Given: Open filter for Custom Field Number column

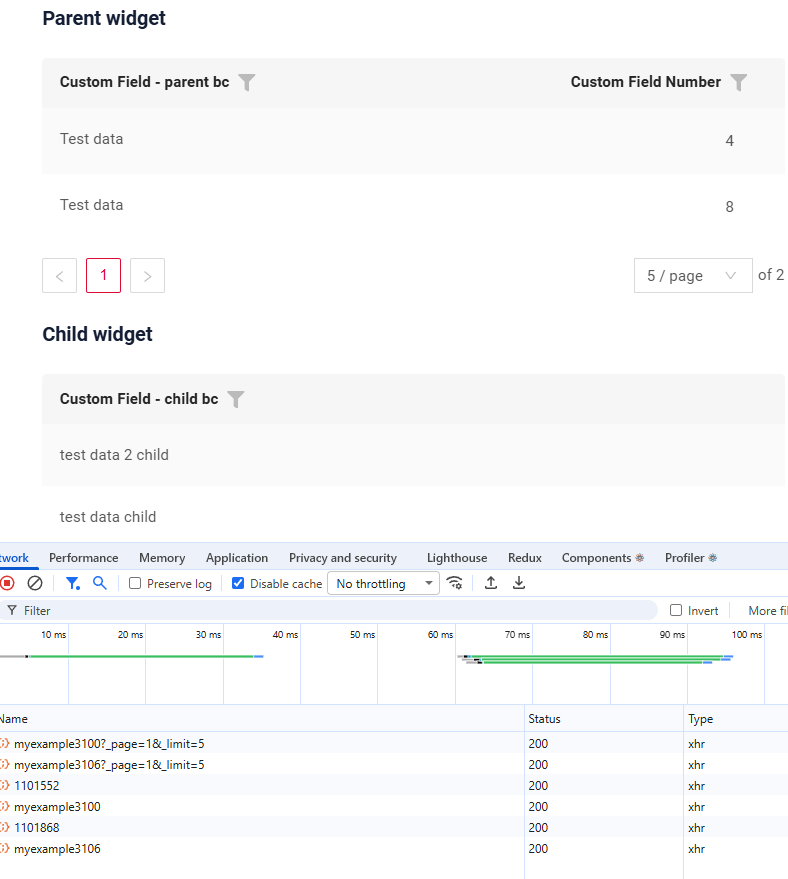Looking at the screenshot, I should coord(738,83).
